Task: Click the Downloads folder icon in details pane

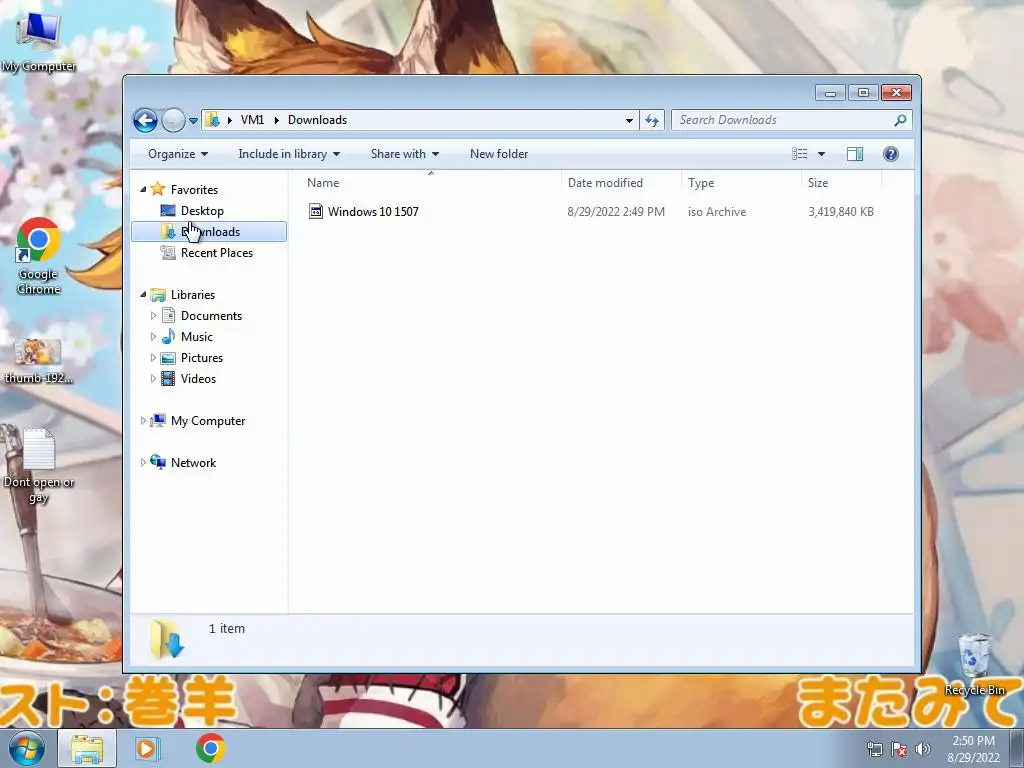Action: [x=167, y=638]
